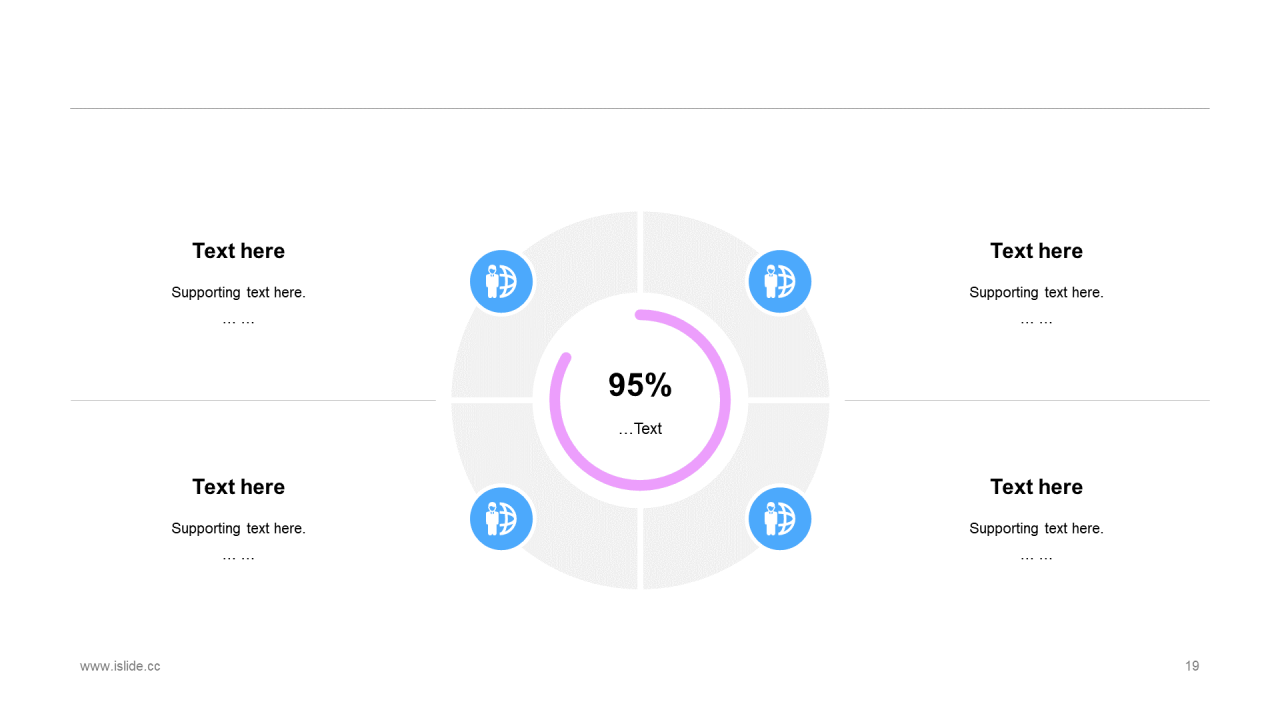Click the top-right blue globe person icon
This screenshot has width=1280, height=720.
779,281
